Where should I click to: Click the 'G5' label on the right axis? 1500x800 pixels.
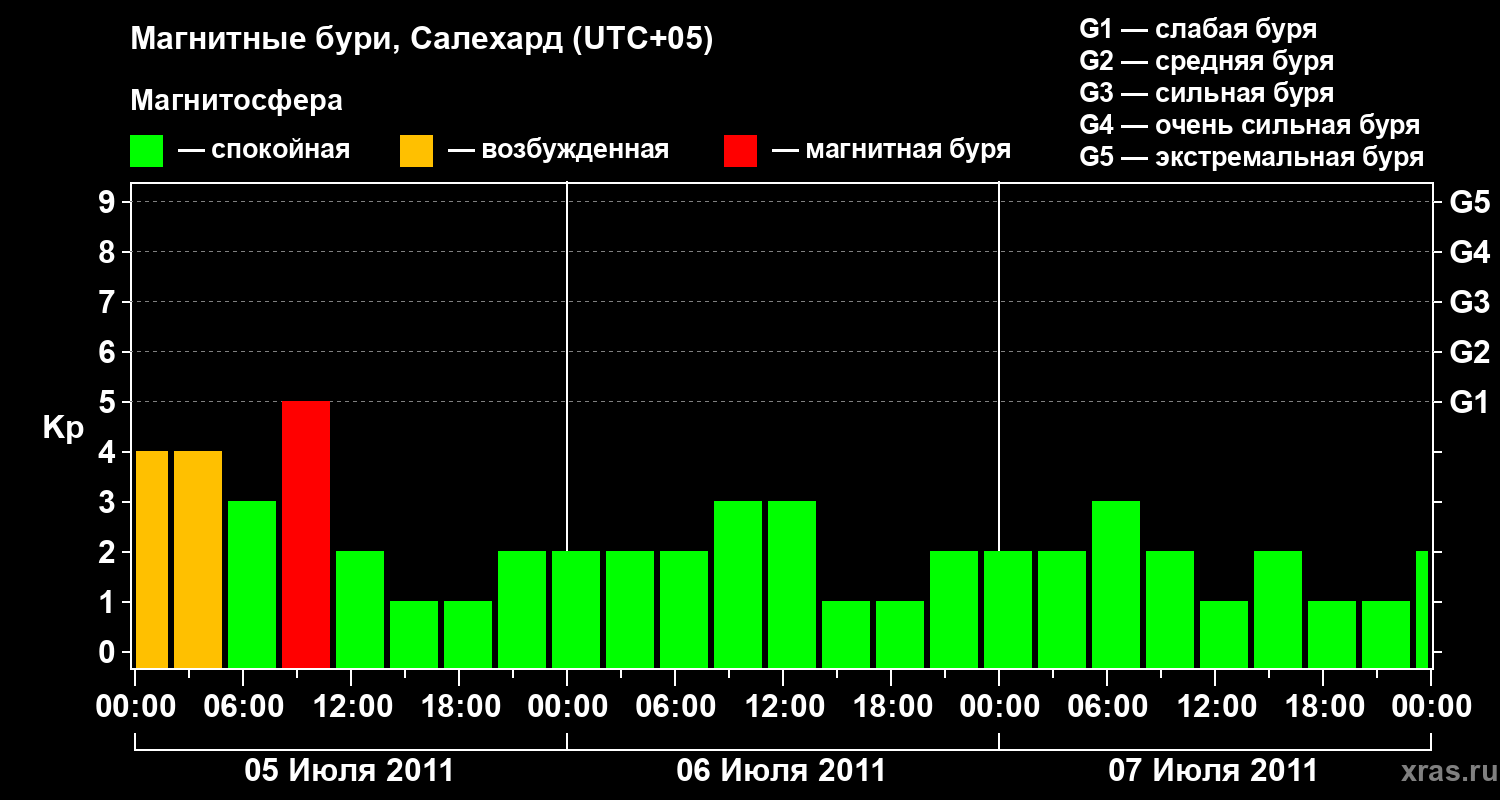(1470, 202)
